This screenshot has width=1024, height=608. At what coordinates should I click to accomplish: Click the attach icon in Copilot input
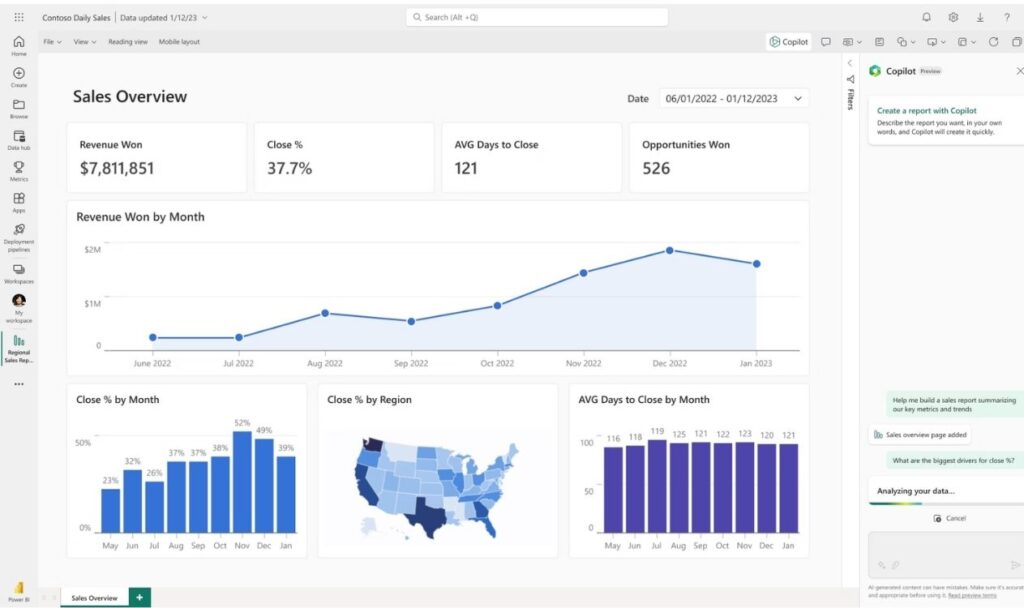tap(895, 565)
